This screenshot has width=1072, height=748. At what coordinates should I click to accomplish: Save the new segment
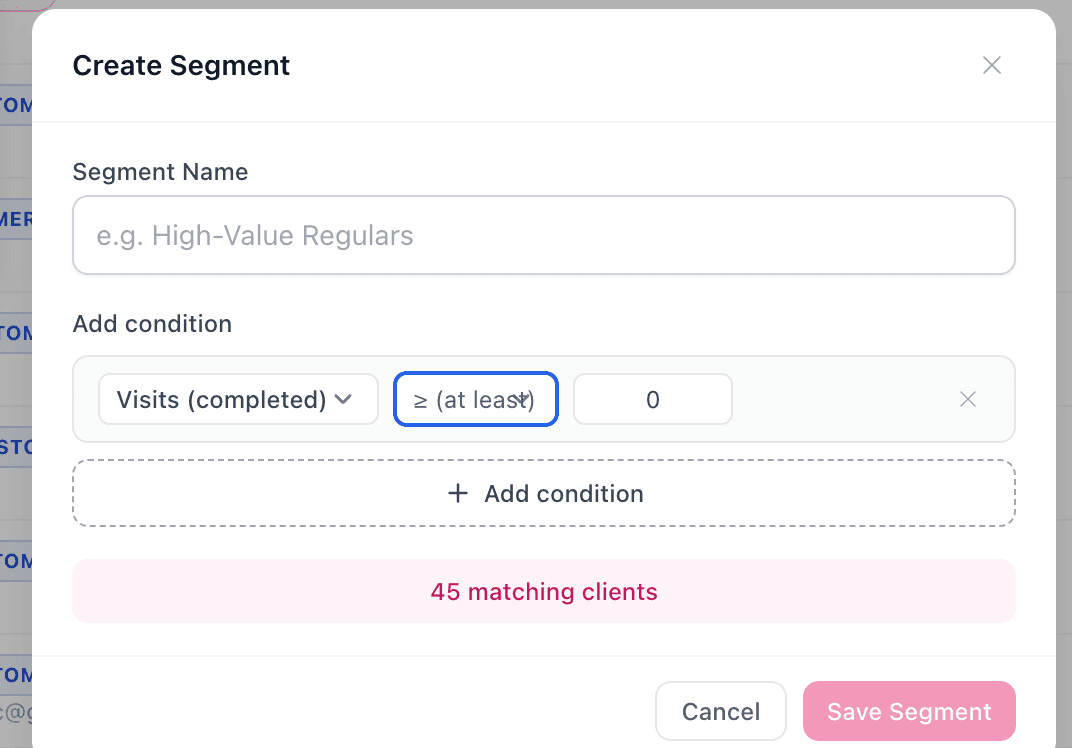[908, 712]
